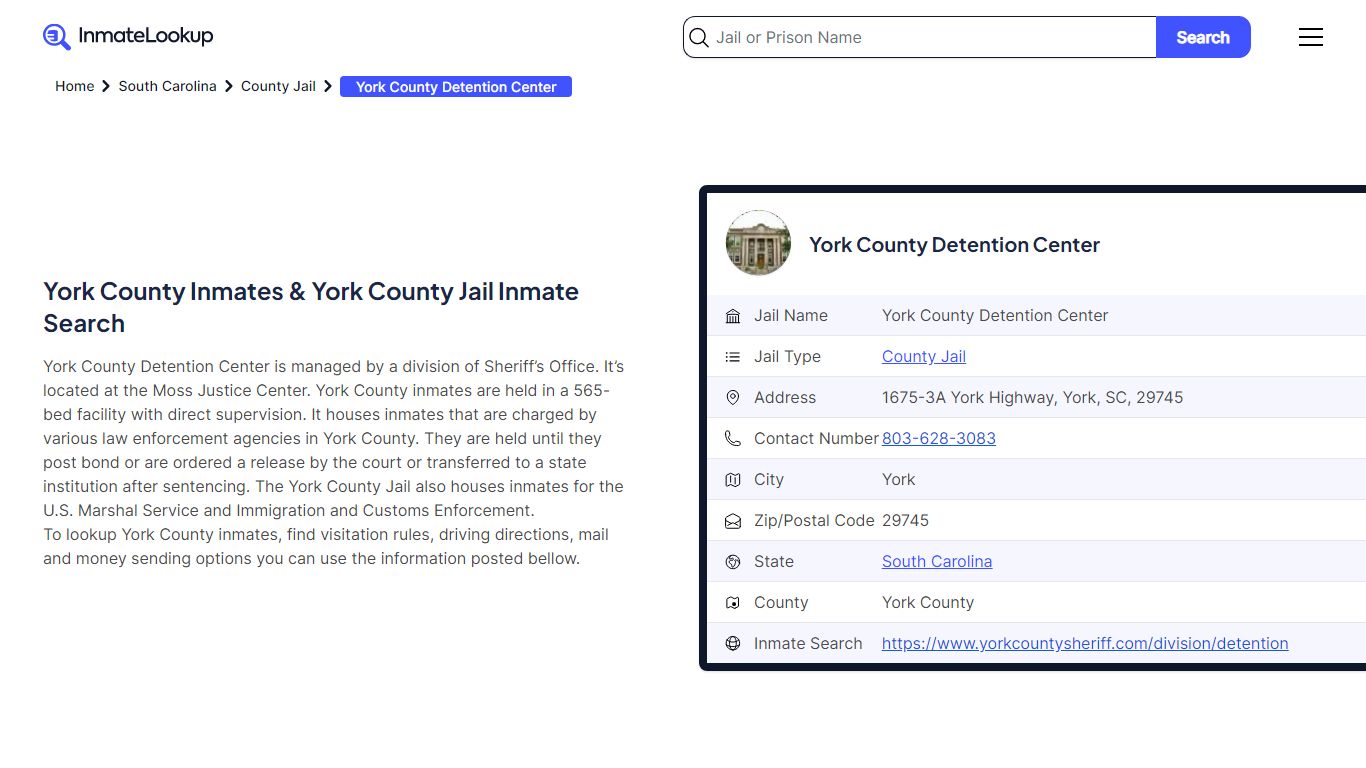Open the South Carolina state link in table
Viewport: 1366px width, 768px height.
937,561
